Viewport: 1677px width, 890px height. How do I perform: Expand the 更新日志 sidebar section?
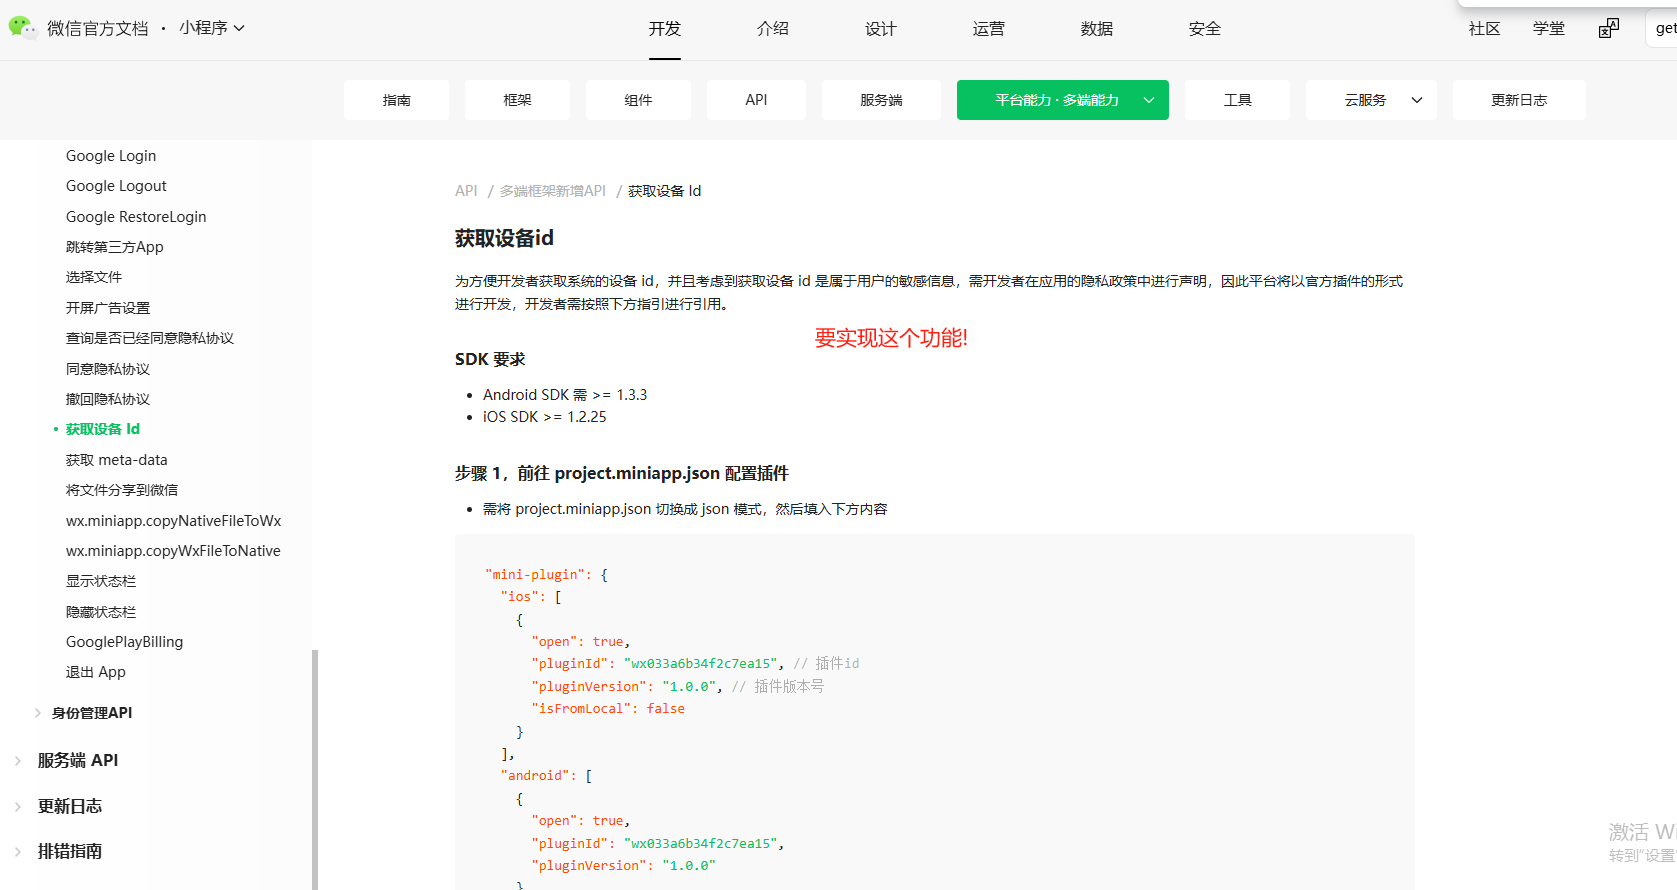click(x=18, y=807)
